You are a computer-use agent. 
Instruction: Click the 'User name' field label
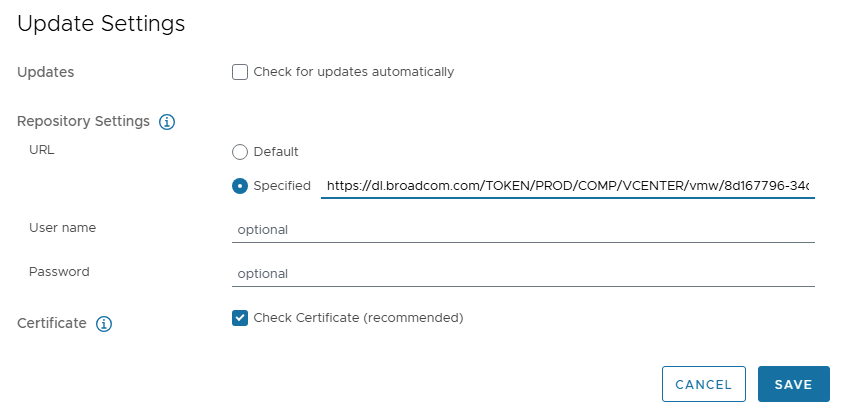click(x=62, y=228)
